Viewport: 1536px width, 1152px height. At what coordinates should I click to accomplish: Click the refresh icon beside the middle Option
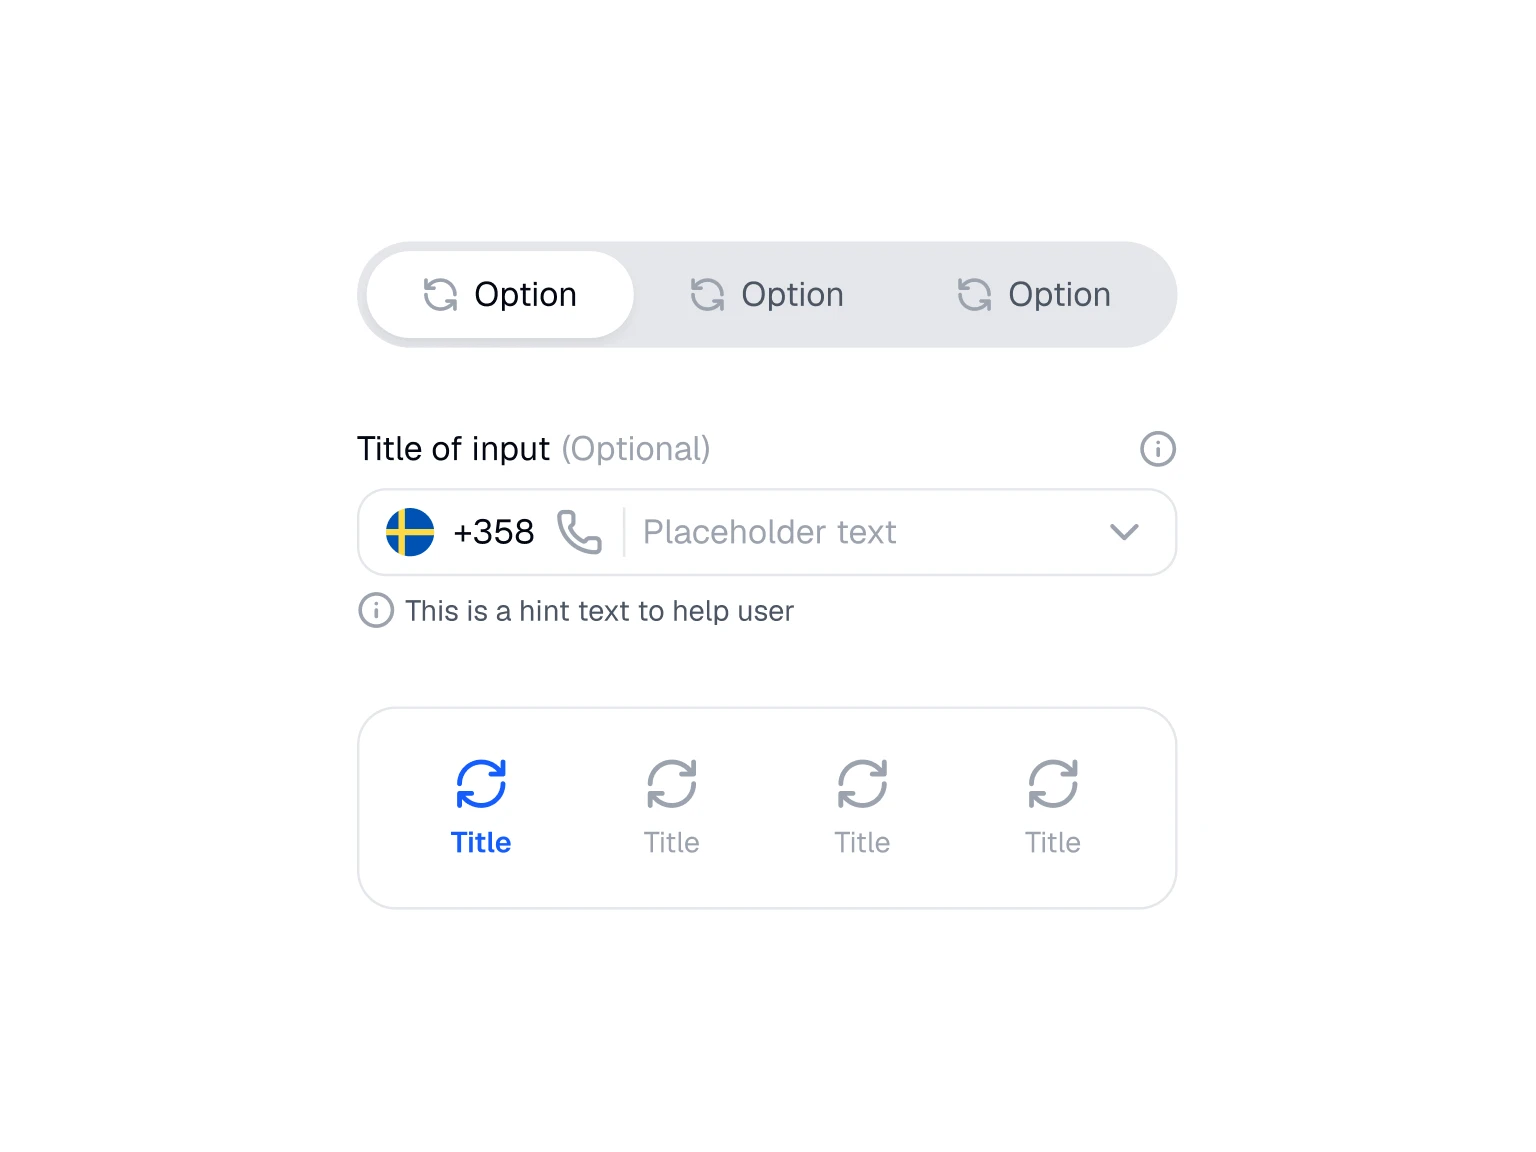(x=707, y=294)
